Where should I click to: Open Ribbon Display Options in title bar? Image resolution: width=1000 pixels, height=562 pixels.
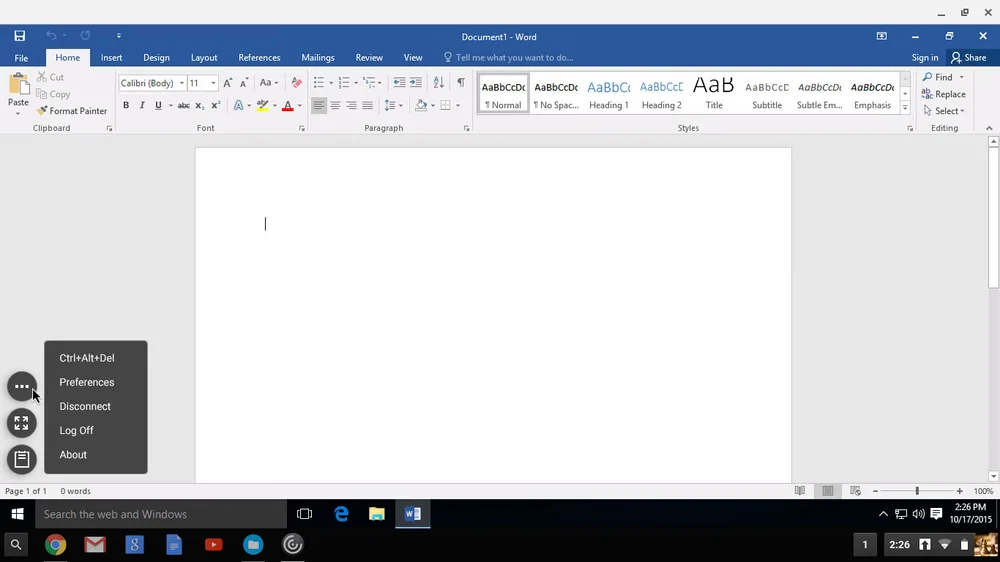[x=881, y=36]
